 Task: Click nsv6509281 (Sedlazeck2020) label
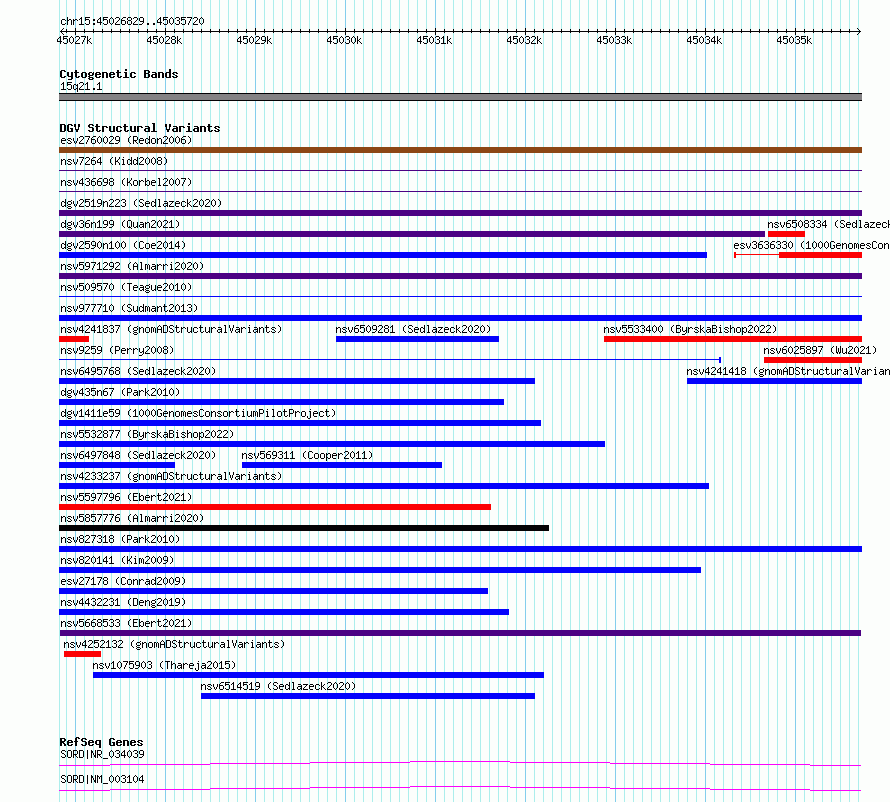[413, 329]
